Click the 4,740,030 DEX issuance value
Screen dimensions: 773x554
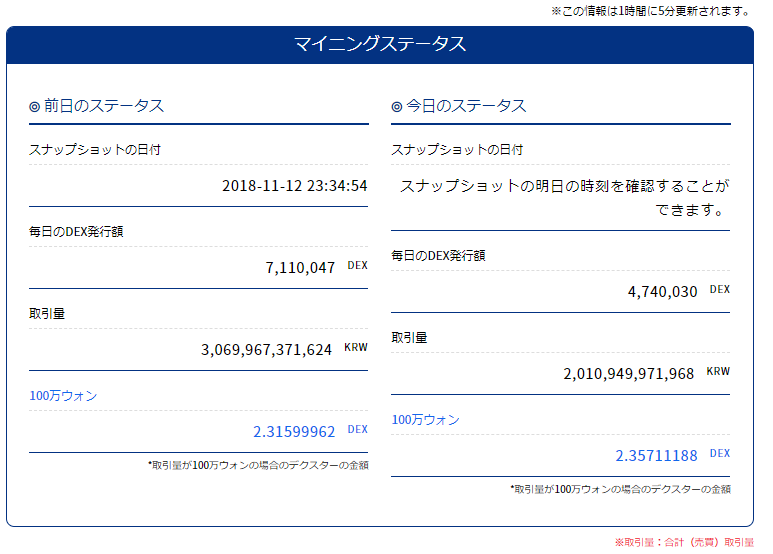click(x=662, y=292)
